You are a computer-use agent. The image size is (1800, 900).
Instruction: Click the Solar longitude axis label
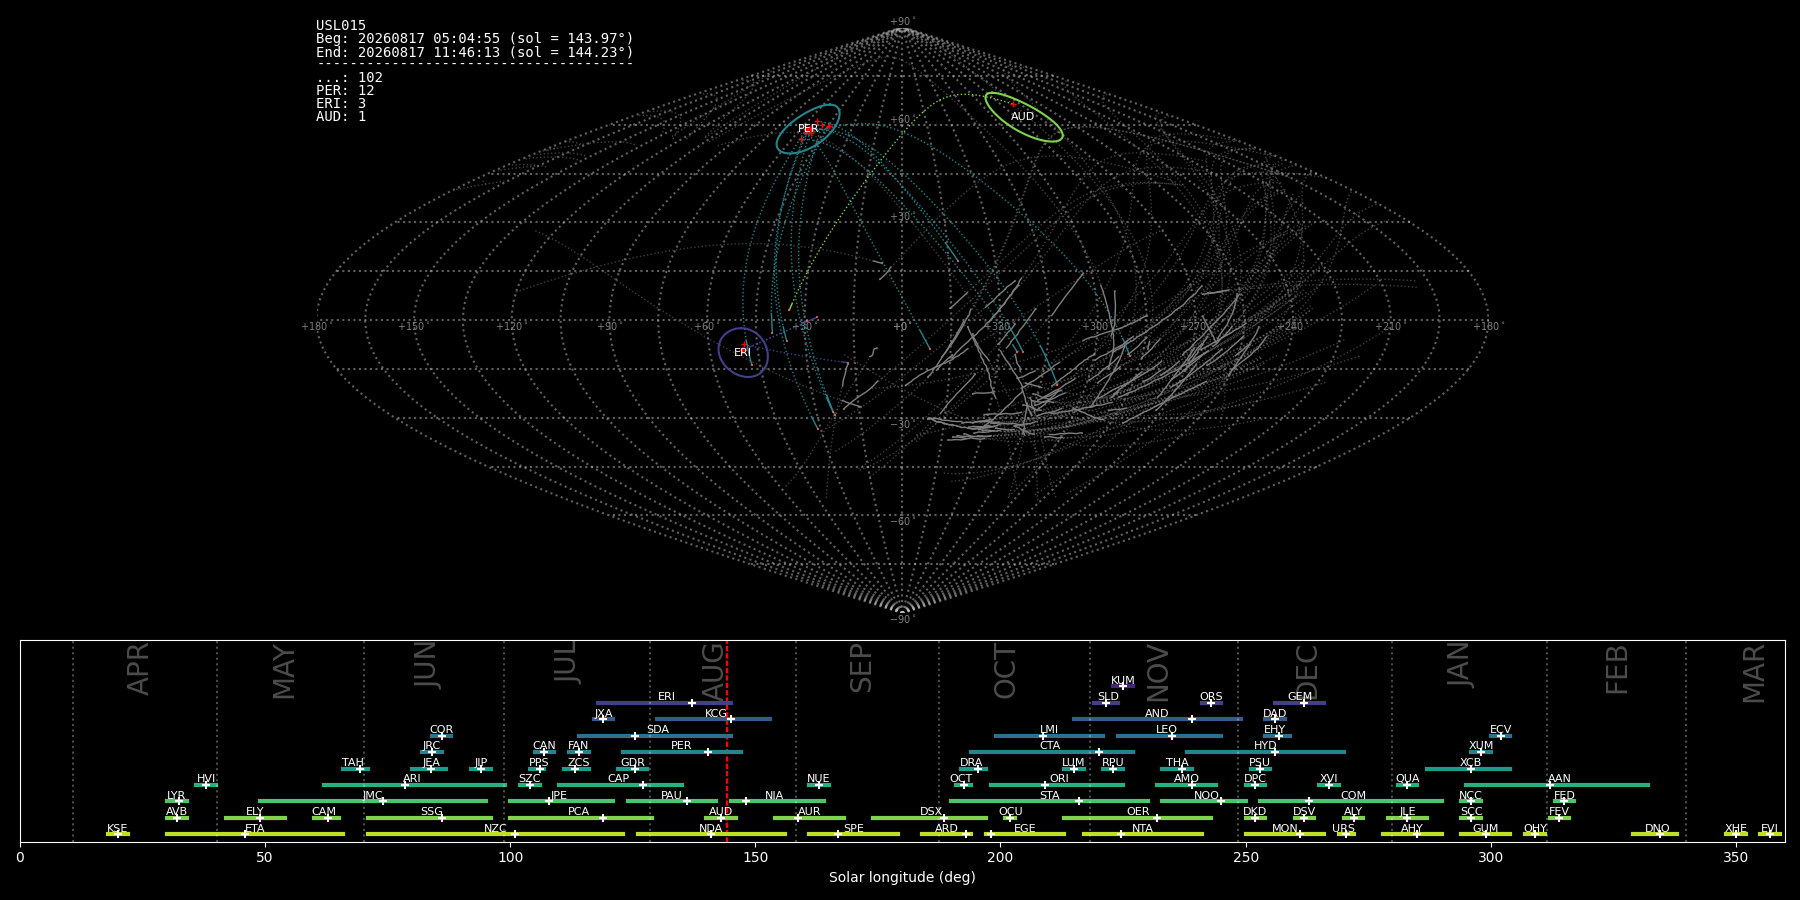(902, 877)
